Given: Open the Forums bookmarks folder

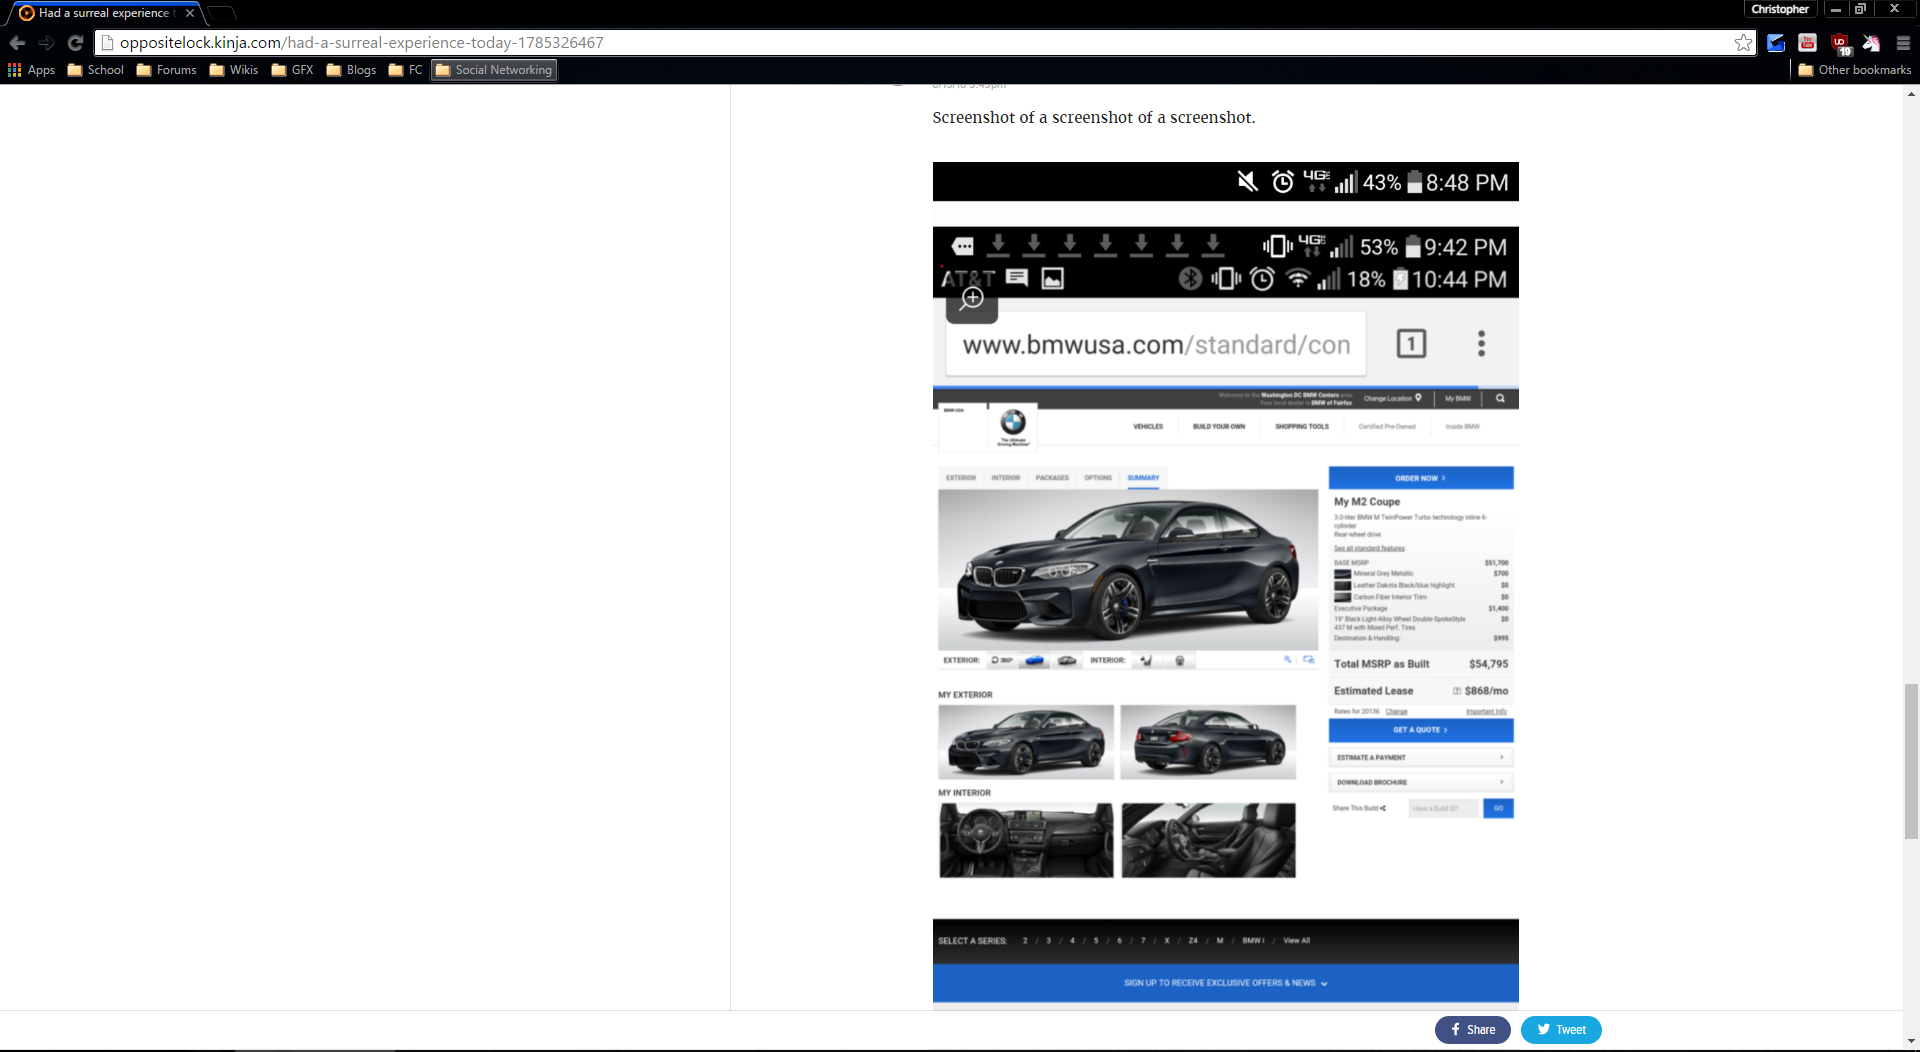Looking at the screenshot, I should coord(166,70).
